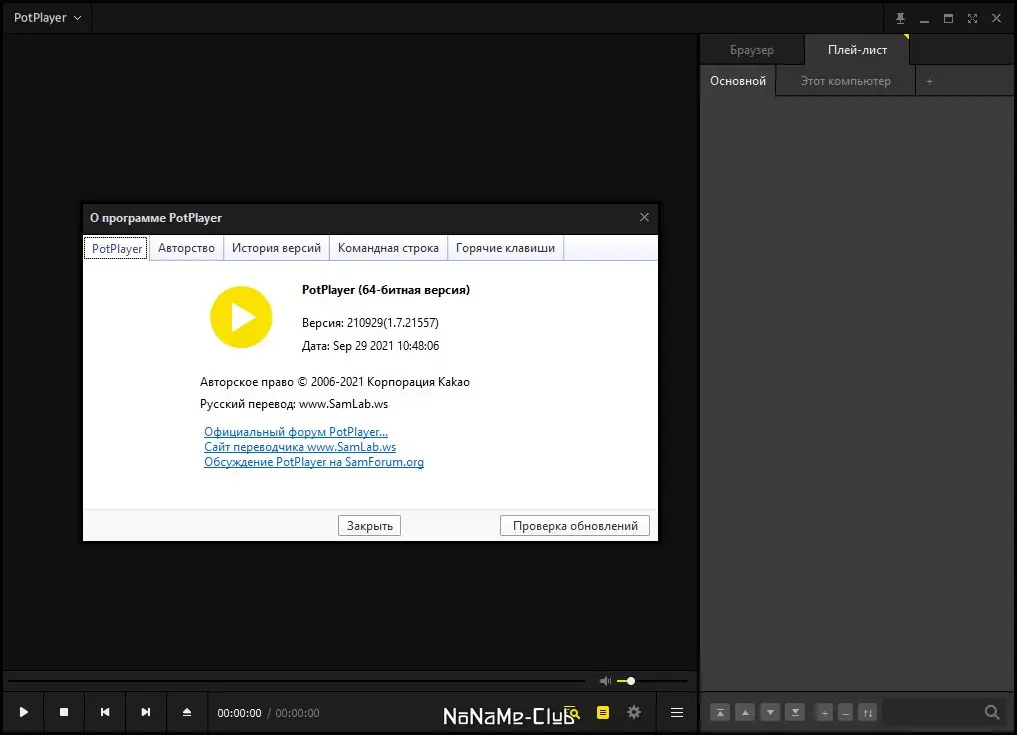Close the О программе PotPlayer dialog
The height and width of the screenshot is (735, 1017).
click(644, 217)
